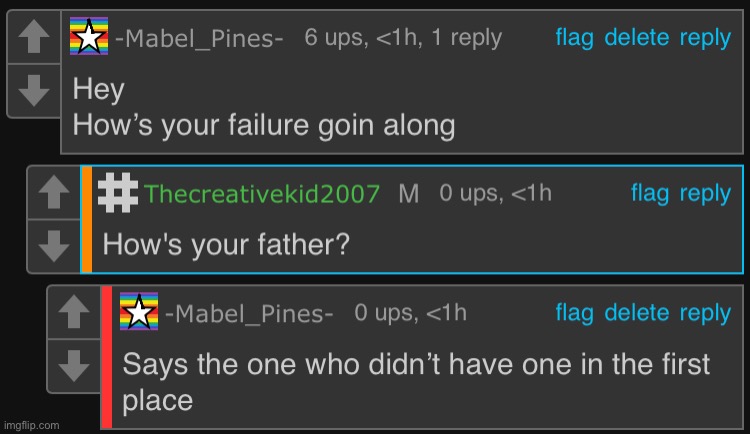Open Thecreativekid2007's user profile
The height and width of the screenshot is (434, 750).
pos(262,194)
